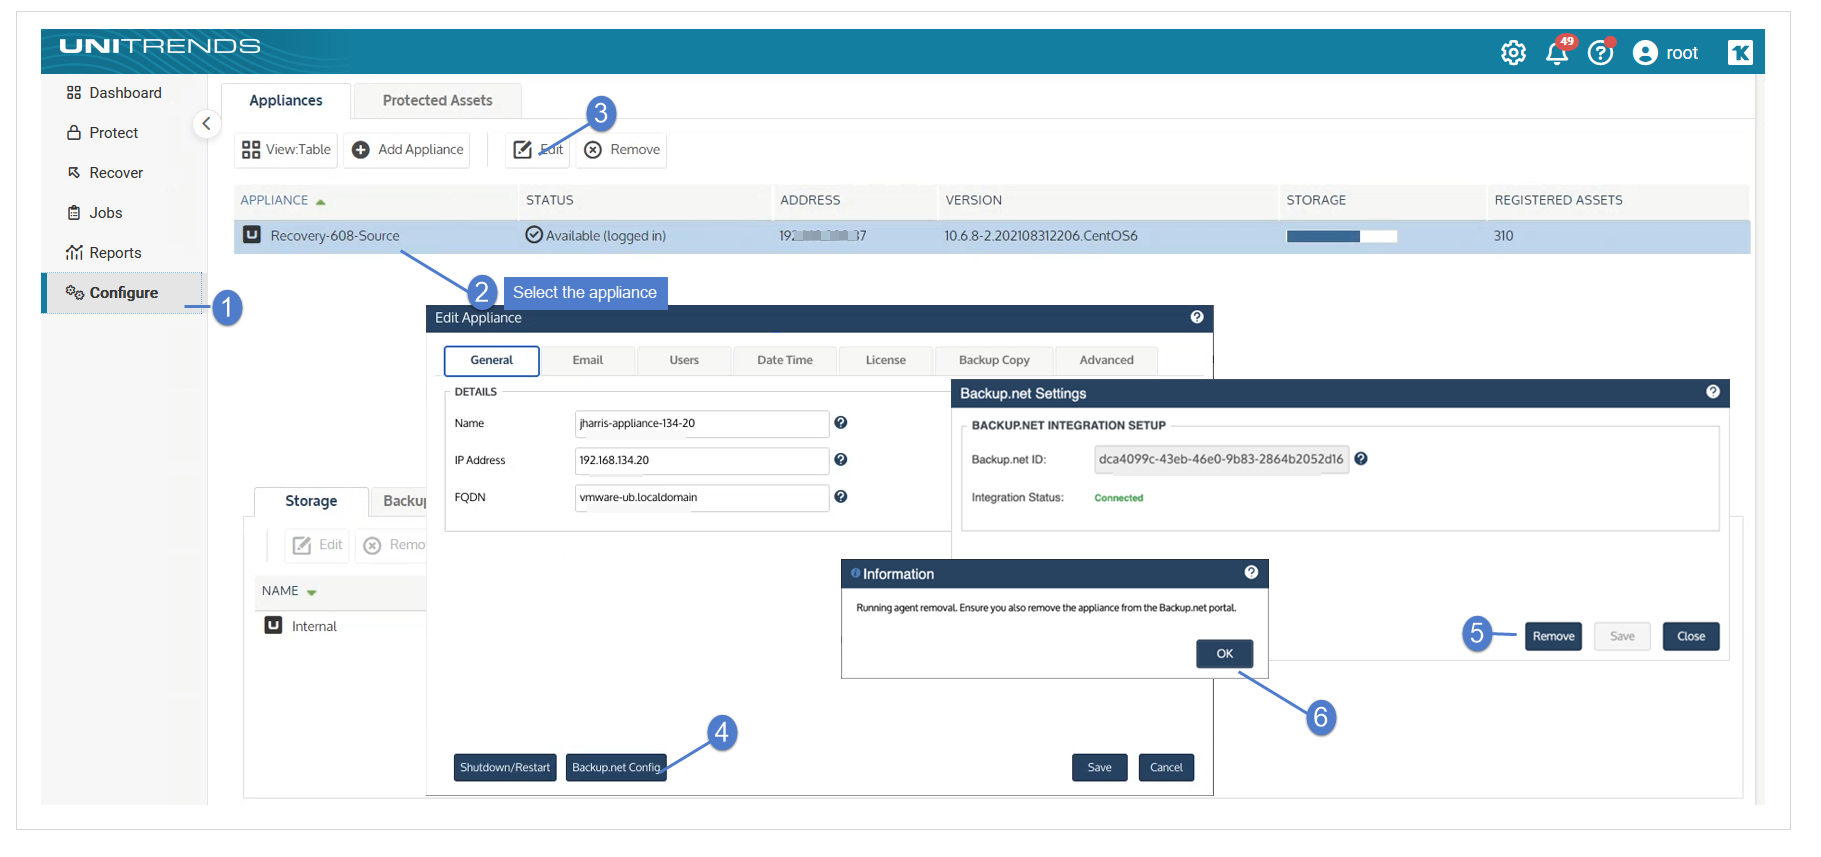Click Close in Backup.net Settings
The width and height of the screenshot is (1821, 857).
pyautogui.click(x=1691, y=636)
